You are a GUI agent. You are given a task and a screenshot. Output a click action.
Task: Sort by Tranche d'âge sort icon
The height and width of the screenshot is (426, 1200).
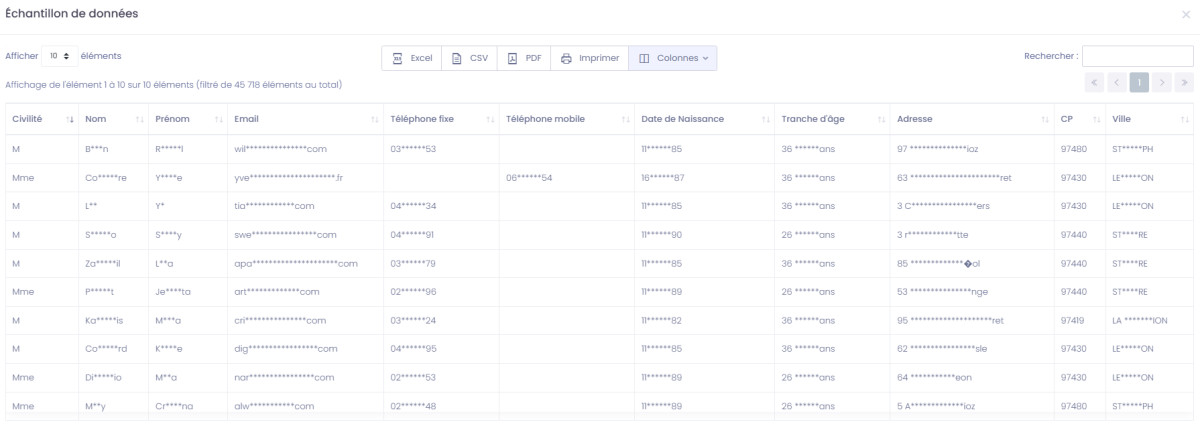[881, 119]
